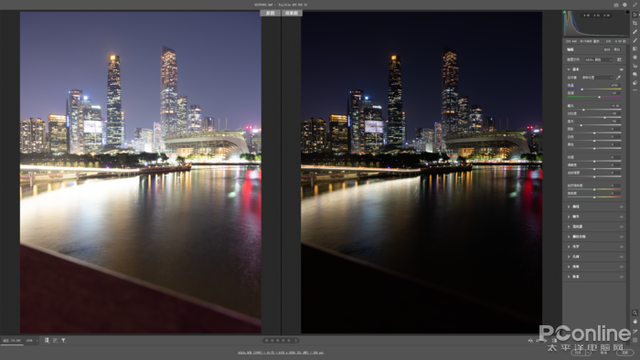The image size is (640, 360).
Task: Click the Black & White button
Action: 617,49
